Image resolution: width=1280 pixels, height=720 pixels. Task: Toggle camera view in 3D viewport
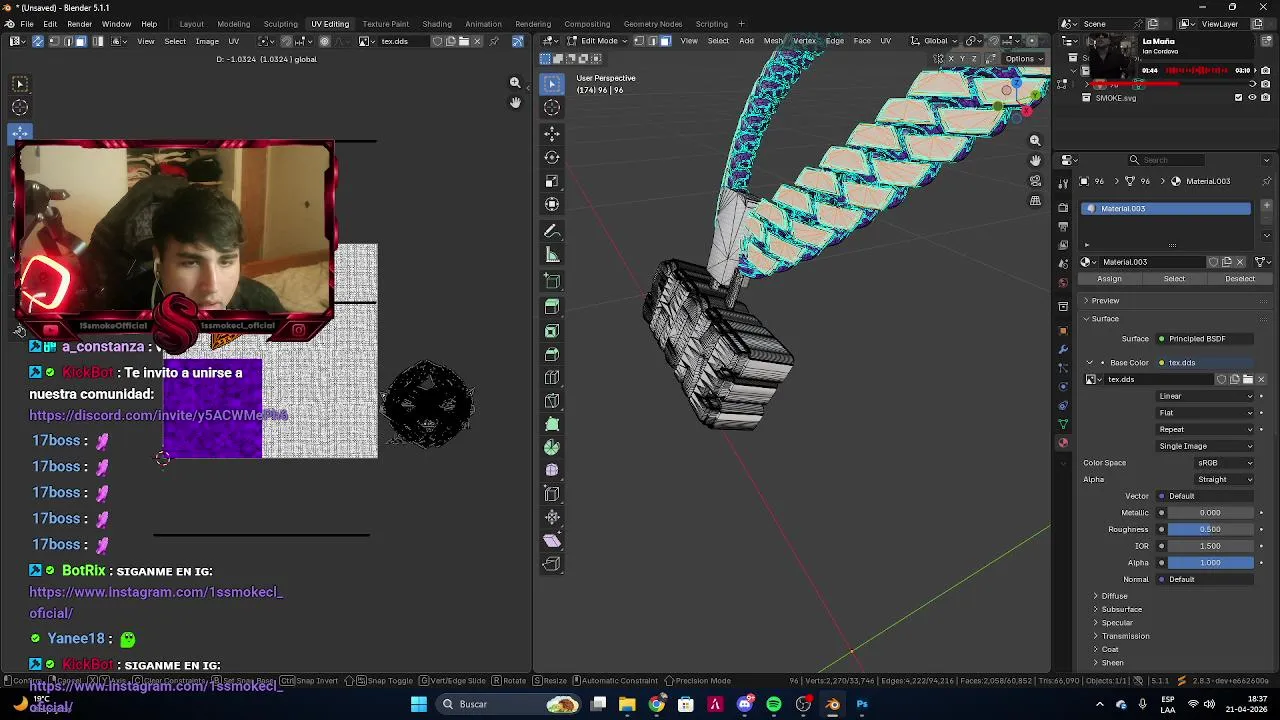point(1035,181)
